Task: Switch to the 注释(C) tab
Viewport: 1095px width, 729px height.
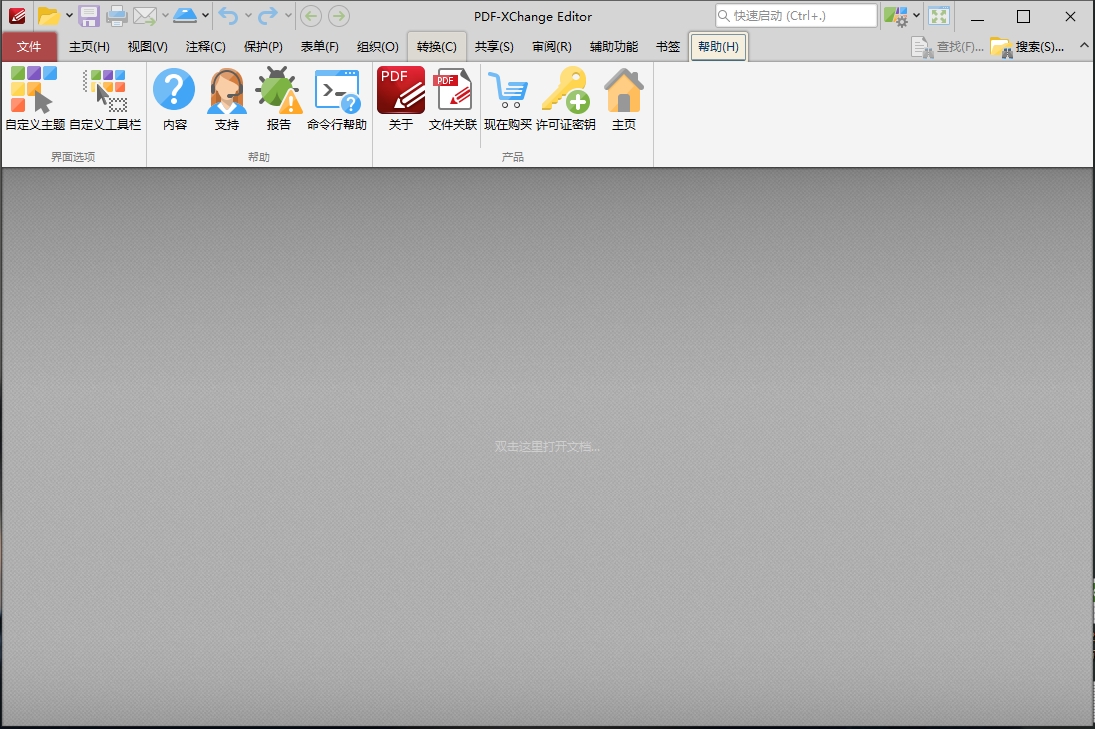Action: pyautogui.click(x=205, y=47)
